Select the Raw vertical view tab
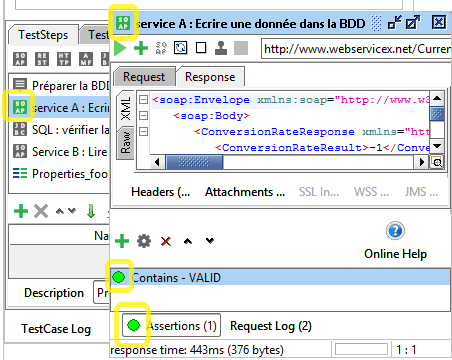 click(125, 143)
